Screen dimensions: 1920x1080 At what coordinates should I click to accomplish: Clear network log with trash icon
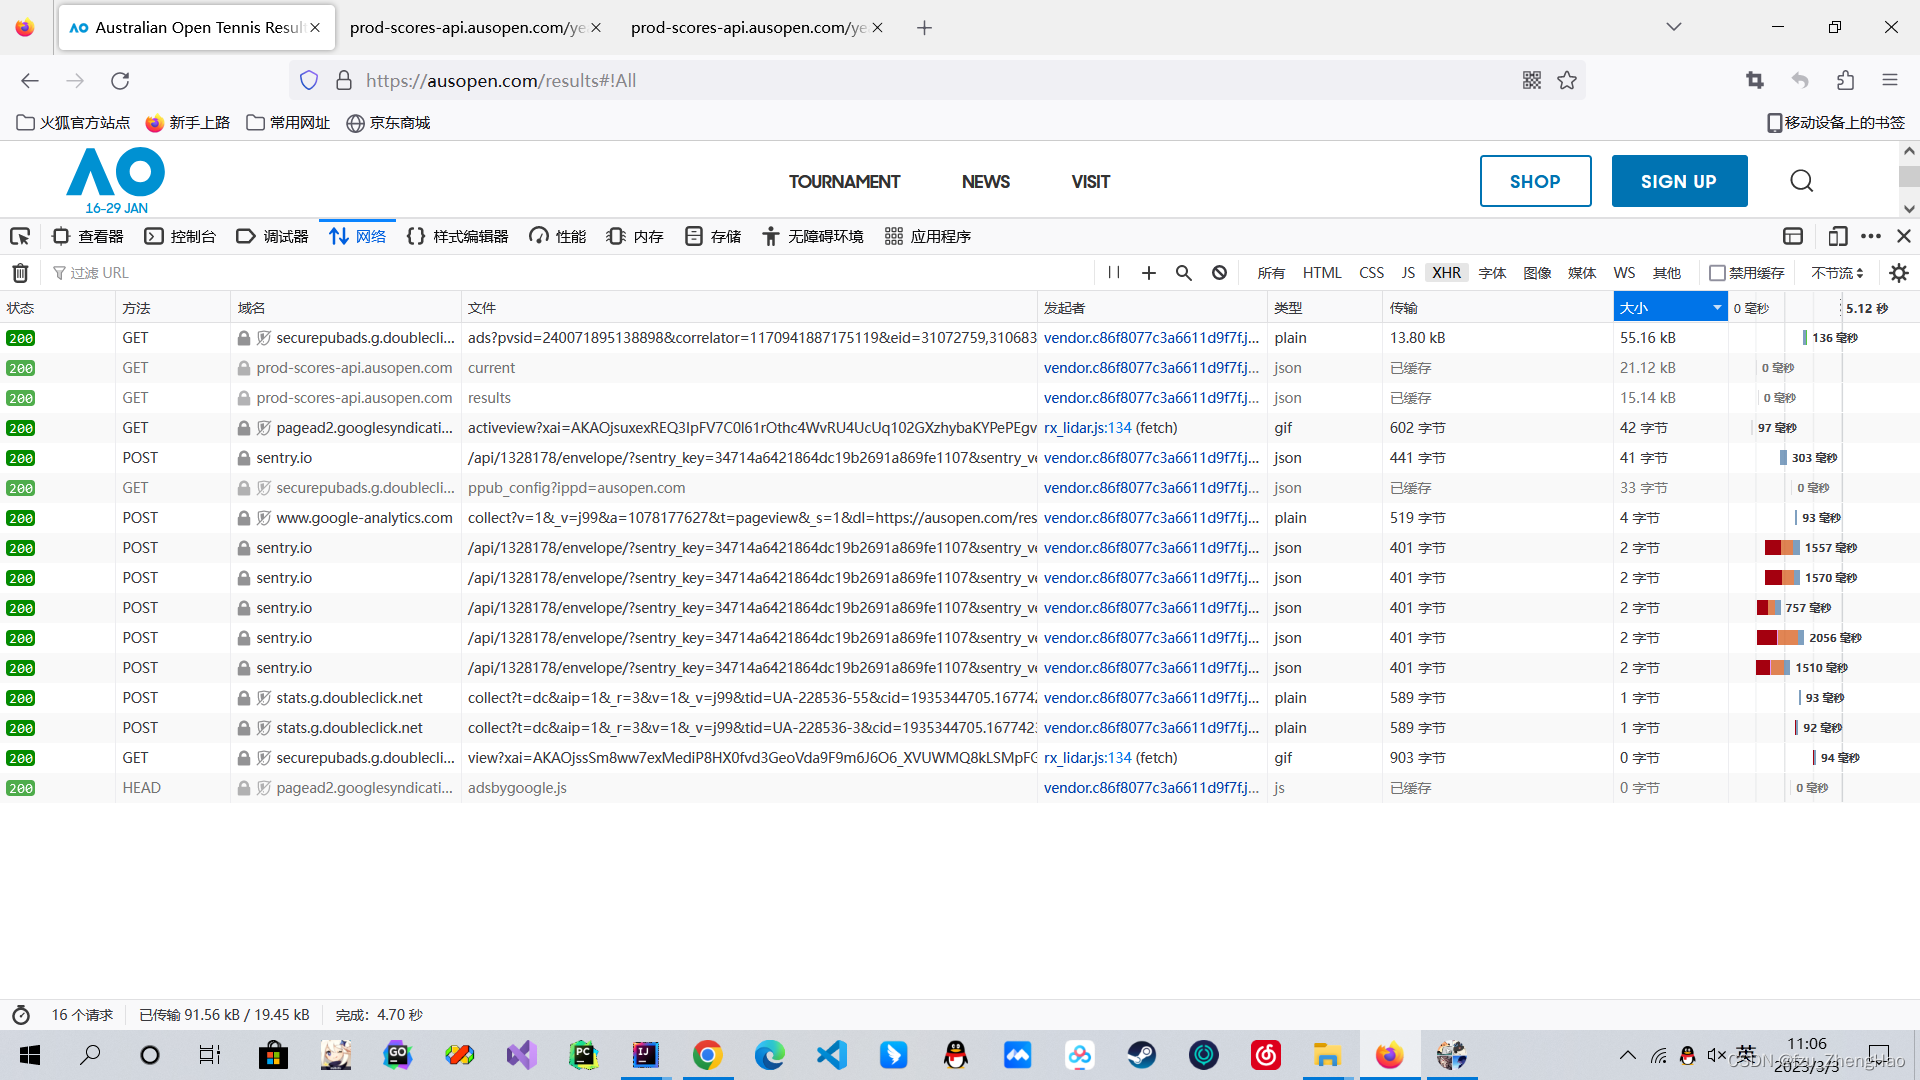tap(20, 273)
